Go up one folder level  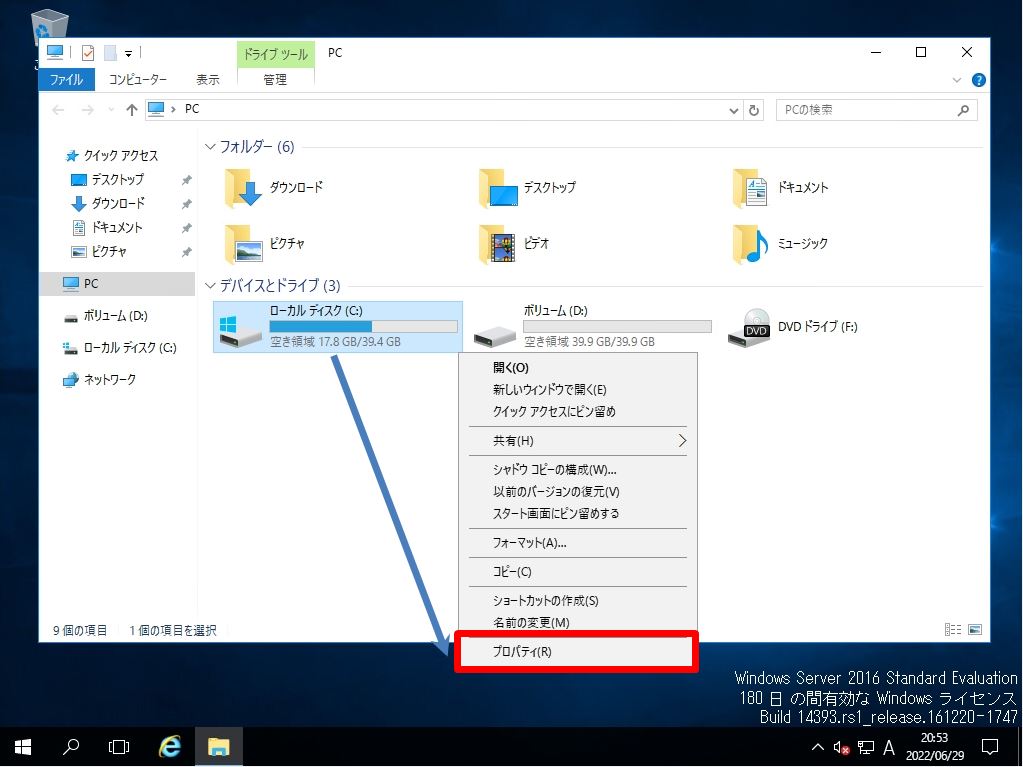[132, 110]
